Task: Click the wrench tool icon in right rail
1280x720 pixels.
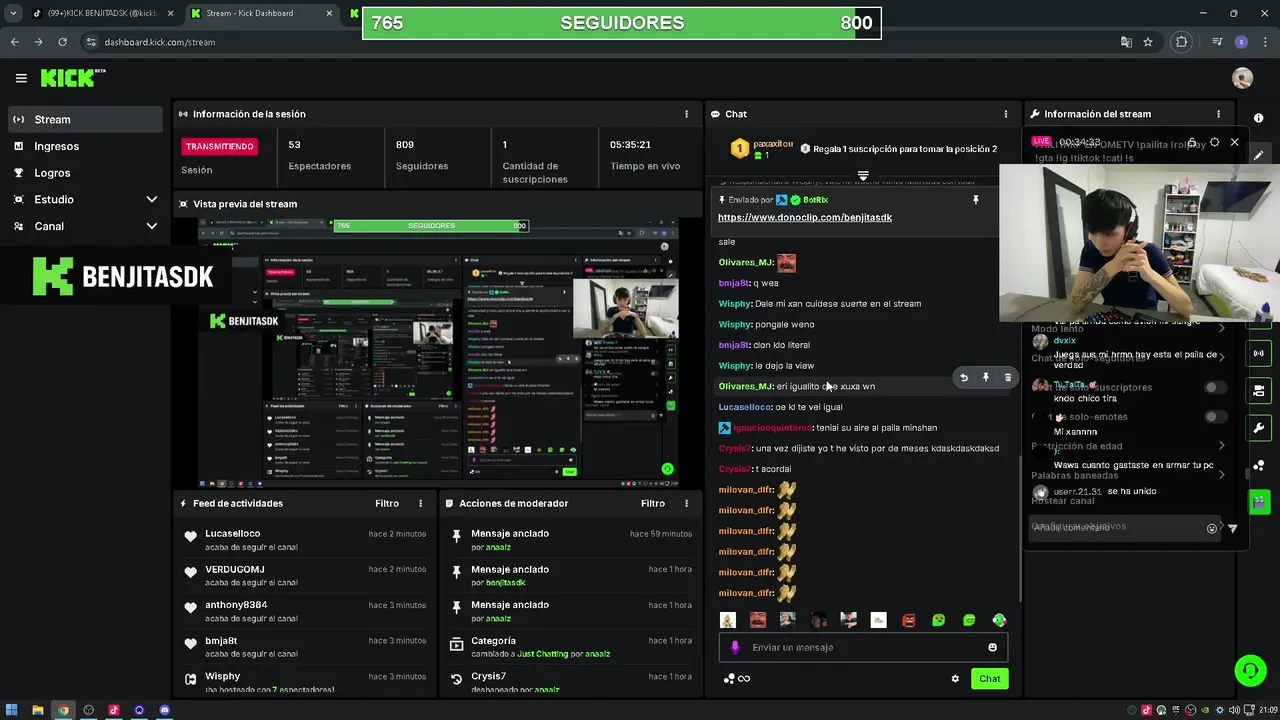Action: coord(1259,428)
